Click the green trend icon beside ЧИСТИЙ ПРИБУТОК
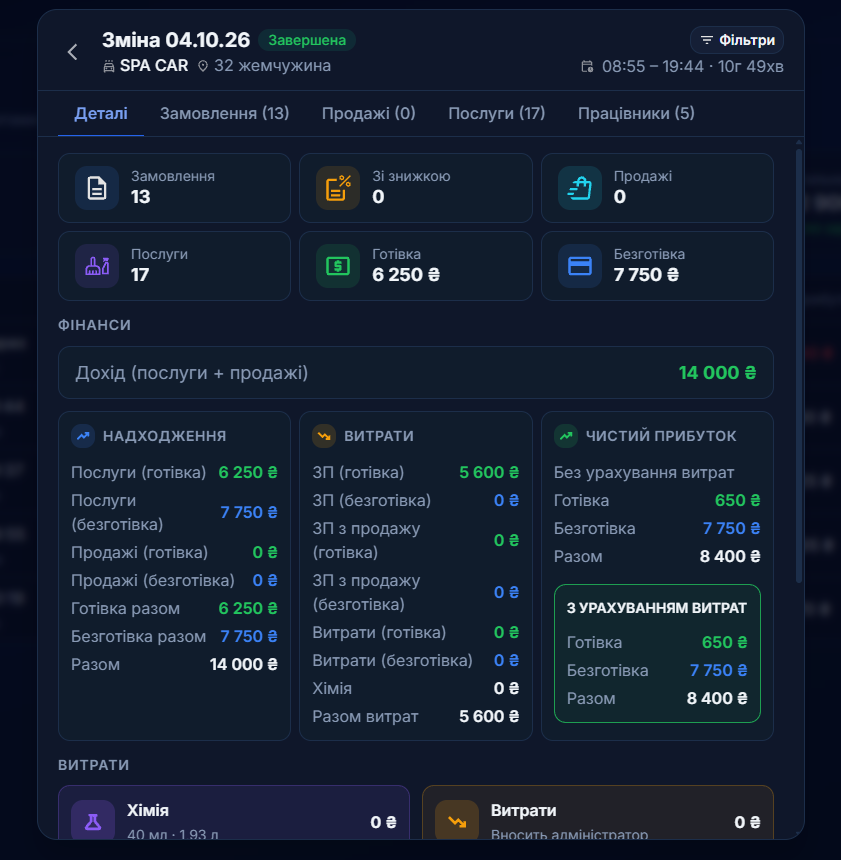The width and height of the screenshot is (841, 860). (566, 436)
